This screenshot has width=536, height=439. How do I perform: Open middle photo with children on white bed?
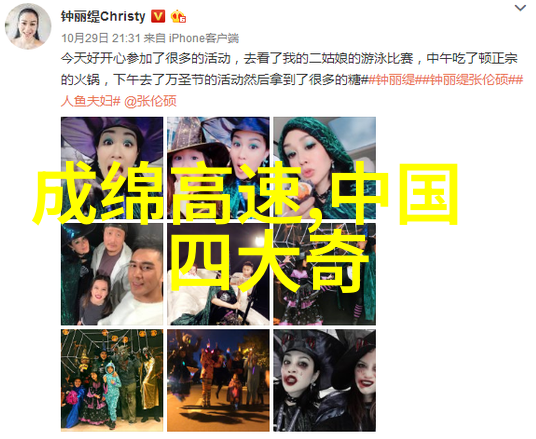(x=218, y=274)
